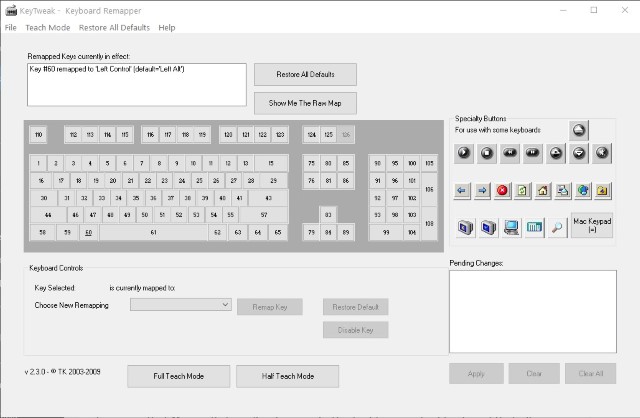Image resolution: width=640 pixels, height=418 pixels.
Task: Click the Calculator specialty button
Action: coord(534,227)
